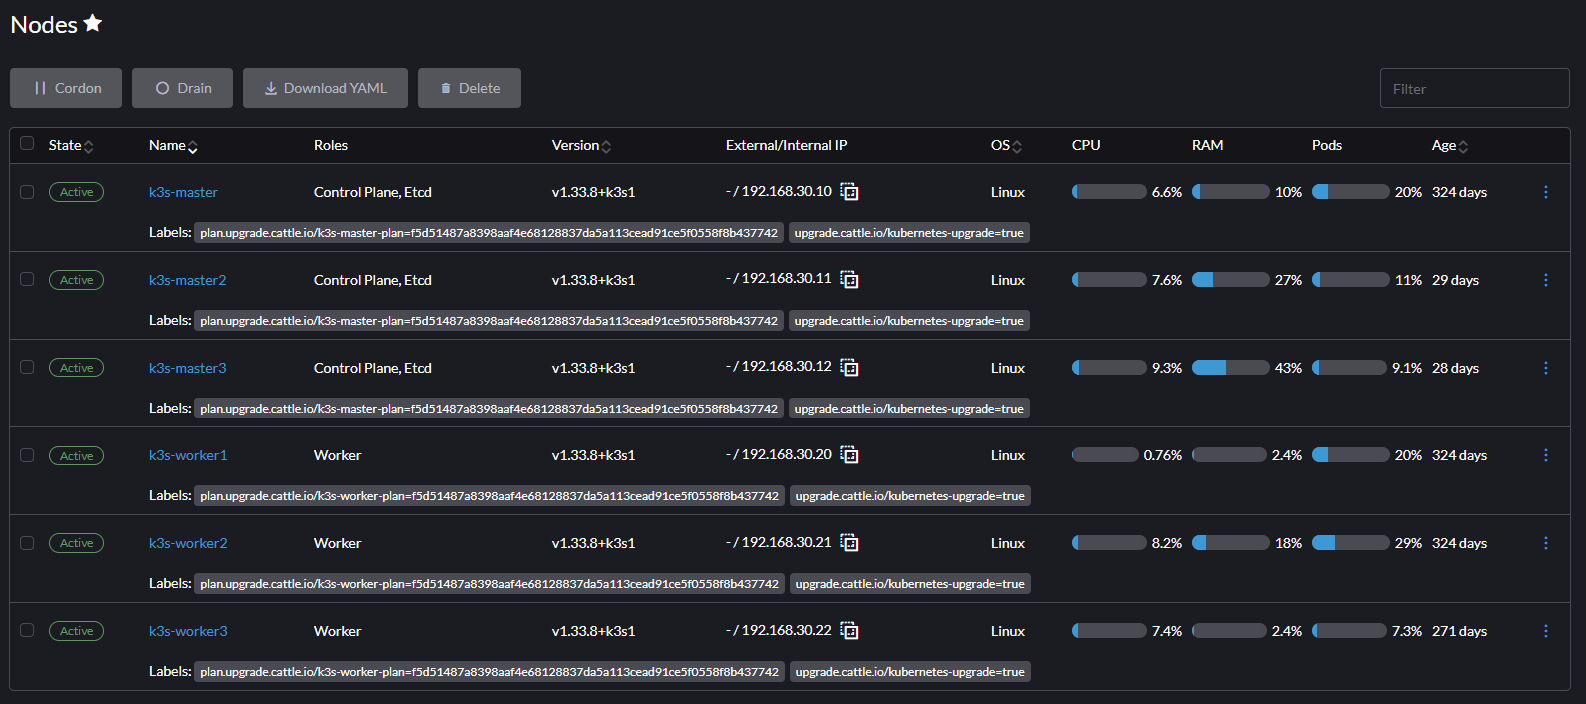Open the k3s-worker2 node link
The height and width of the screenshot is (704, 1586).
pos(188,543)
